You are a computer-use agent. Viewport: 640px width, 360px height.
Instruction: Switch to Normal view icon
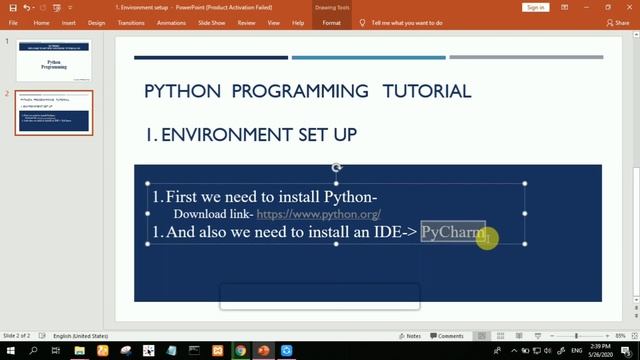click(482, 336)
